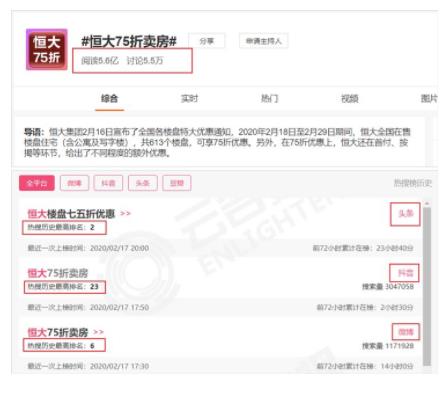Click the 热搜历史最高排名: 23 text
The image size is (448, 398).
tap(63, 287)
